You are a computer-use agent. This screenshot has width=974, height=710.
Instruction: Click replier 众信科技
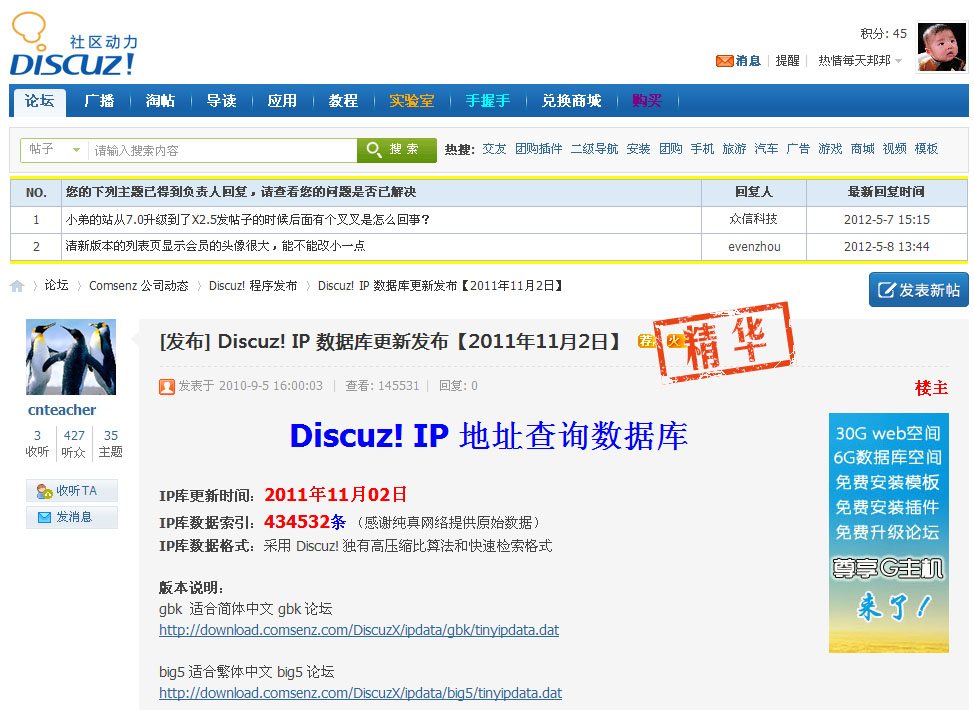(753, 219)
